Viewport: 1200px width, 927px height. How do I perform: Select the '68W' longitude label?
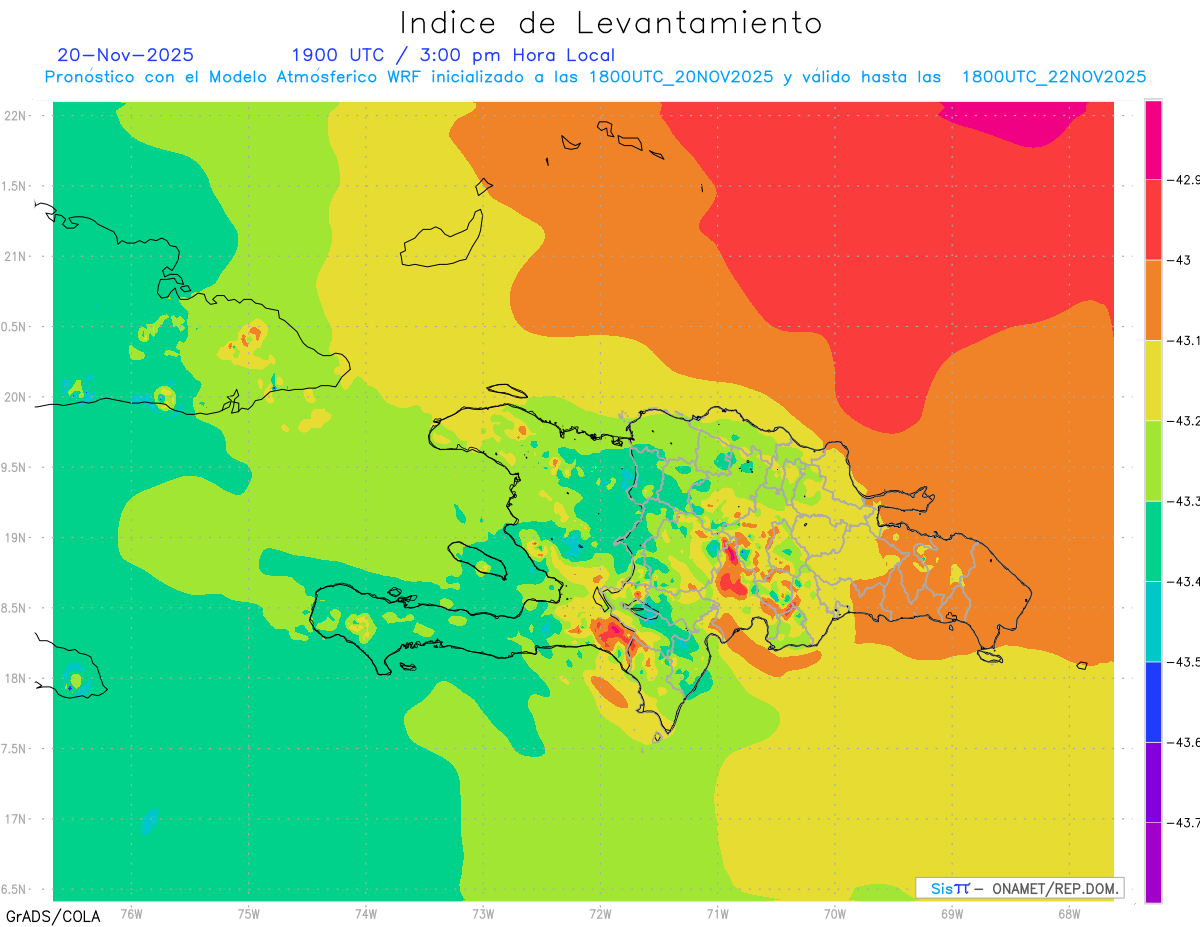[1069, 914]
